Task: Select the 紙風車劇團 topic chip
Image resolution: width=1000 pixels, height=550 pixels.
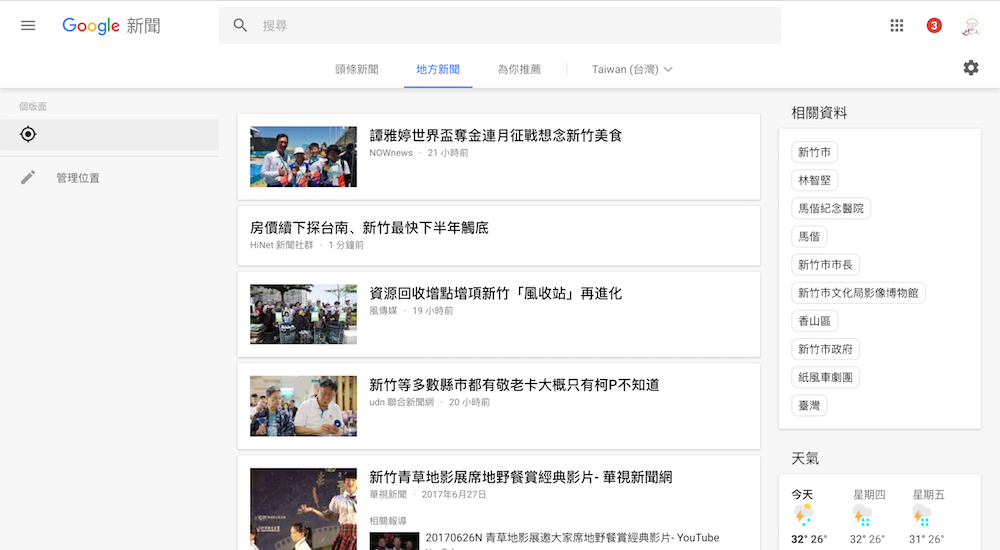Action: click(825, 377)
